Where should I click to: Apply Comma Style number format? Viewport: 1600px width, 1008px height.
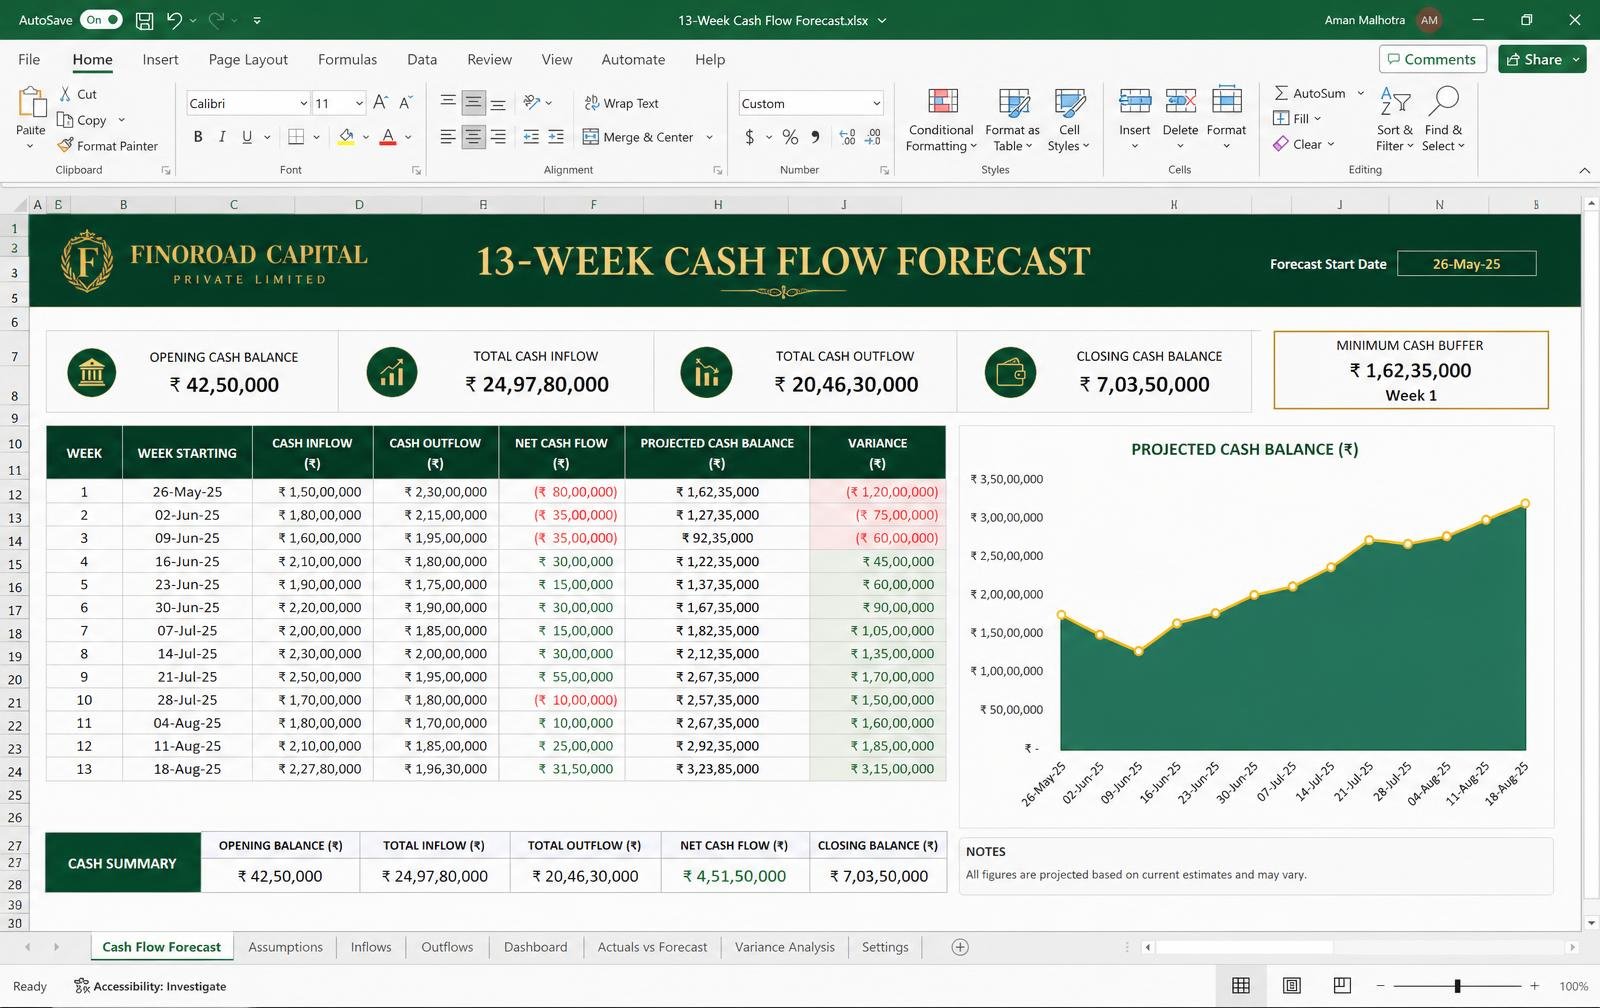816,137
